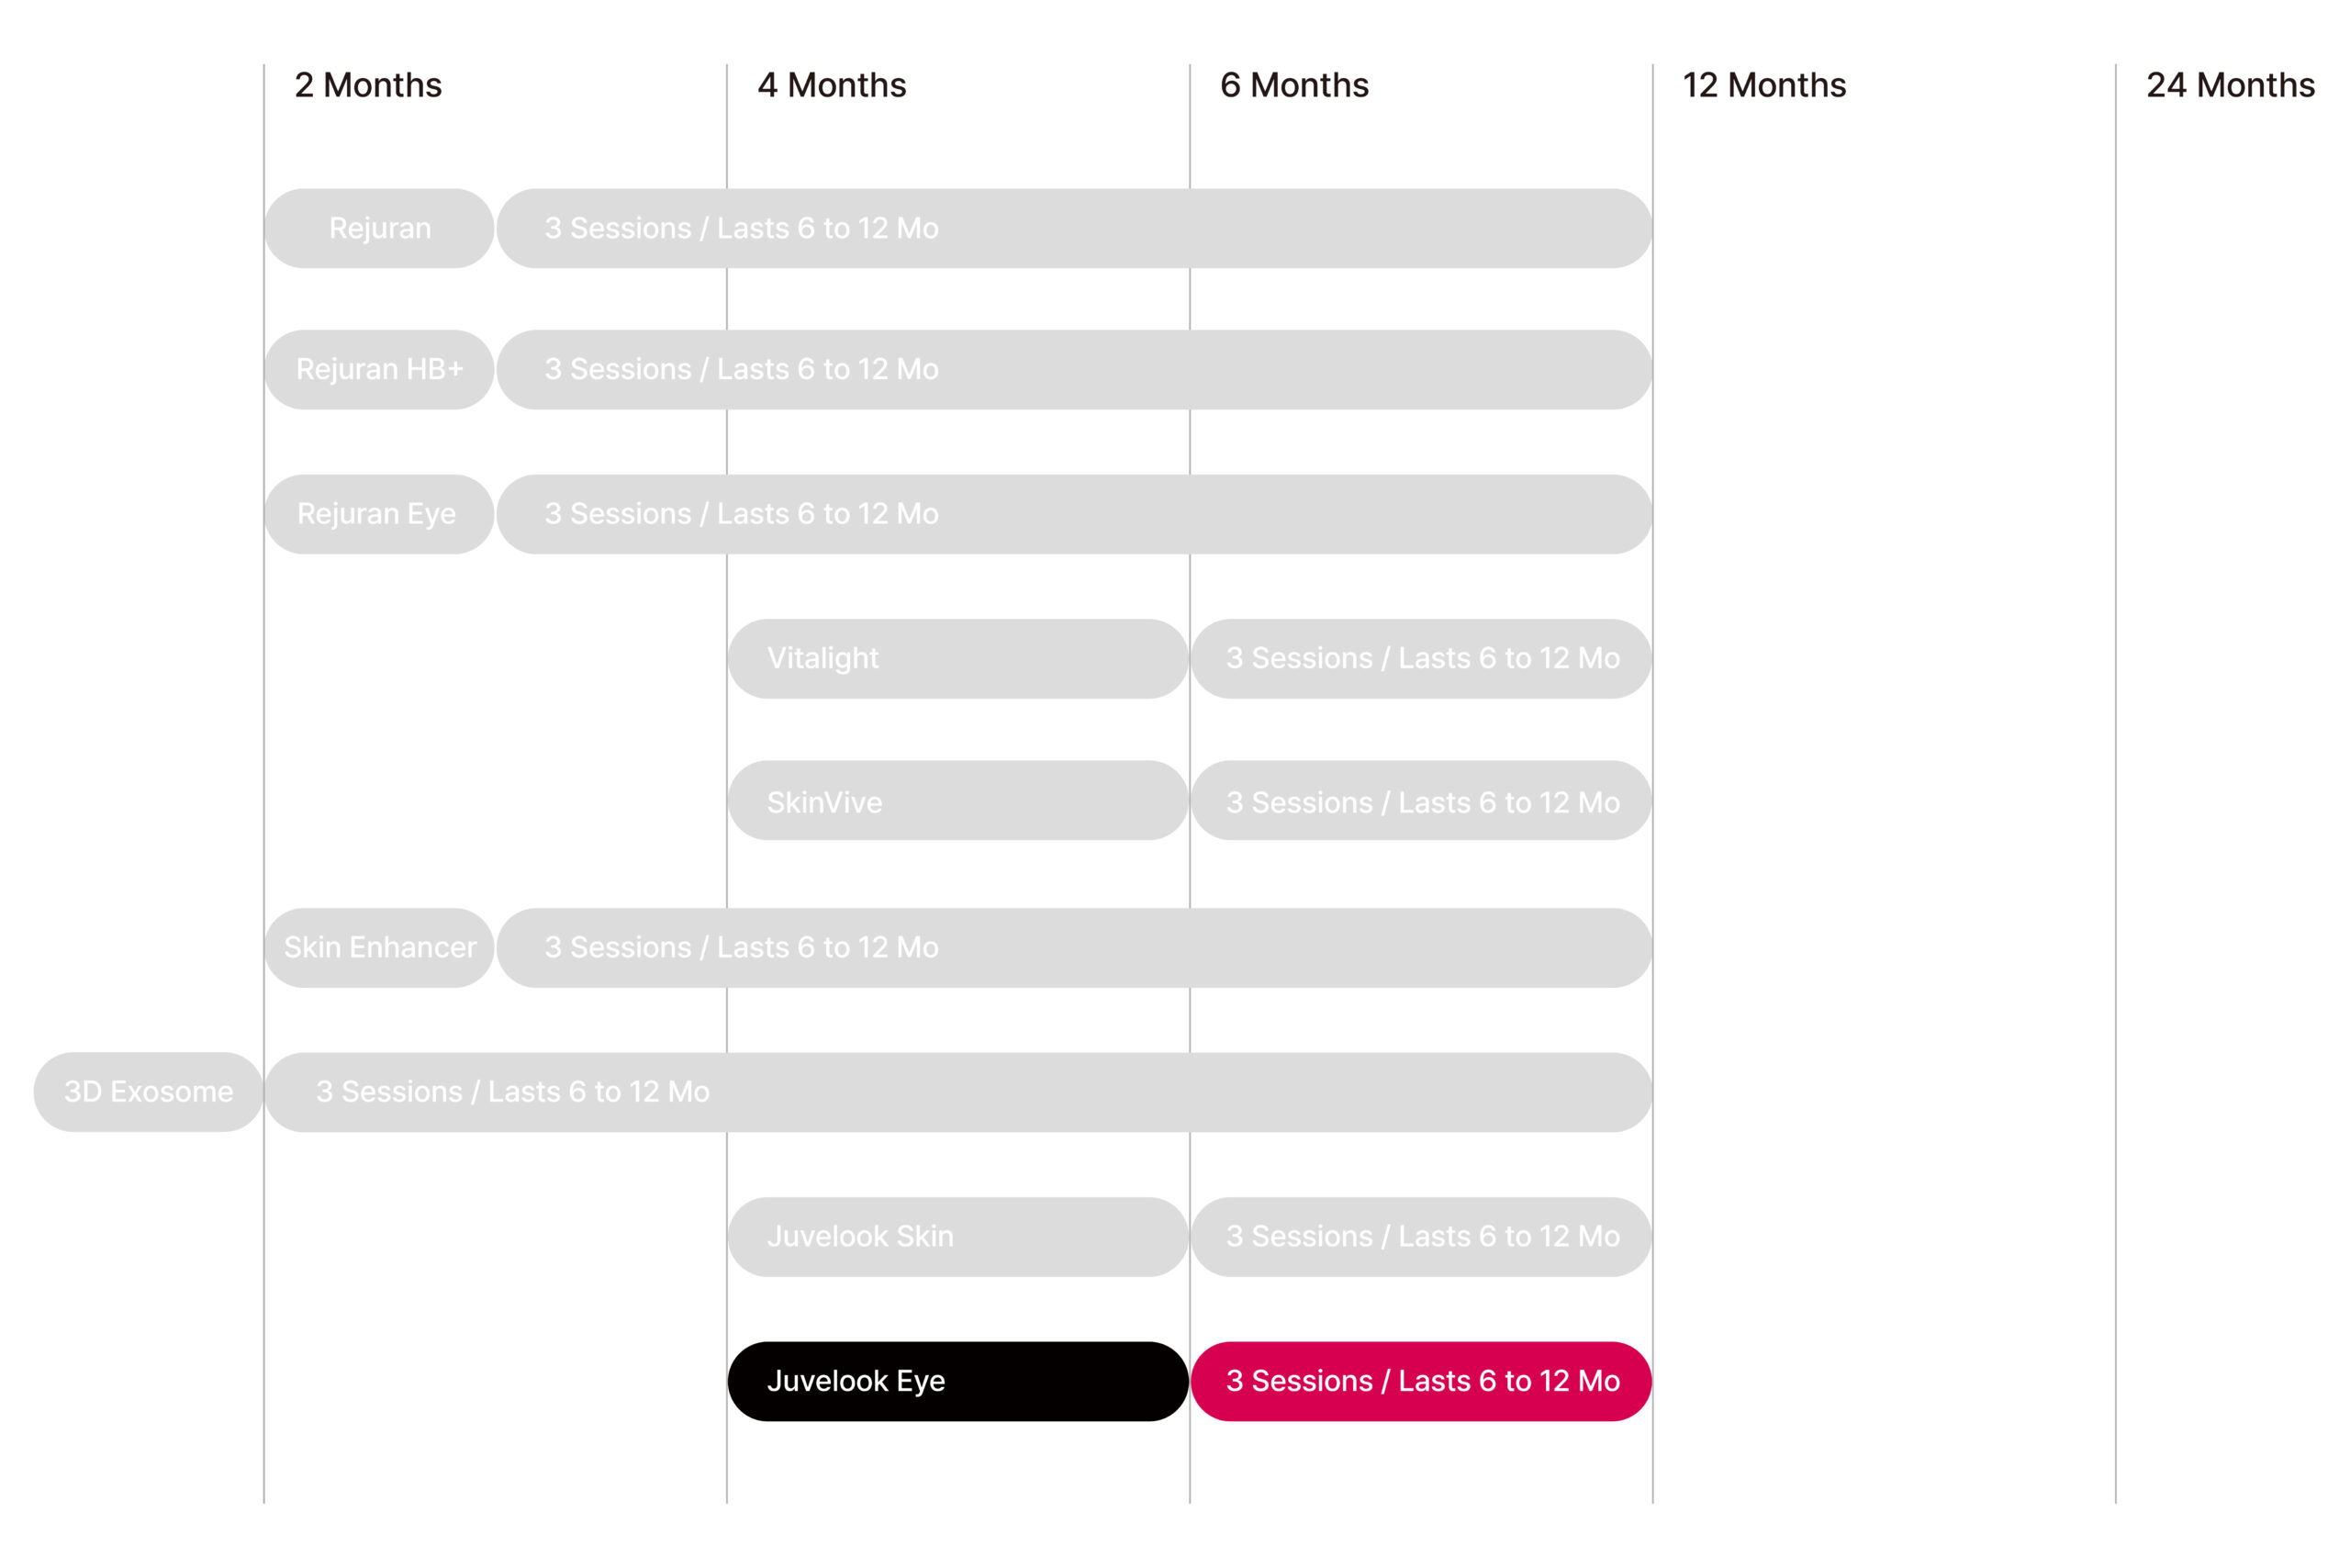This screenshot has height=1568, width=2350.
Task: Click the 24 Months column header
Action: tap(2230, 85)
